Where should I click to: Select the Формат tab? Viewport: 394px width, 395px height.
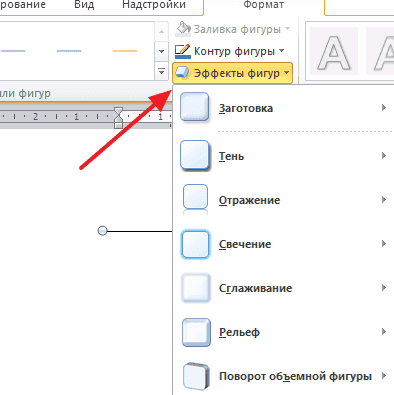[264, 5]
